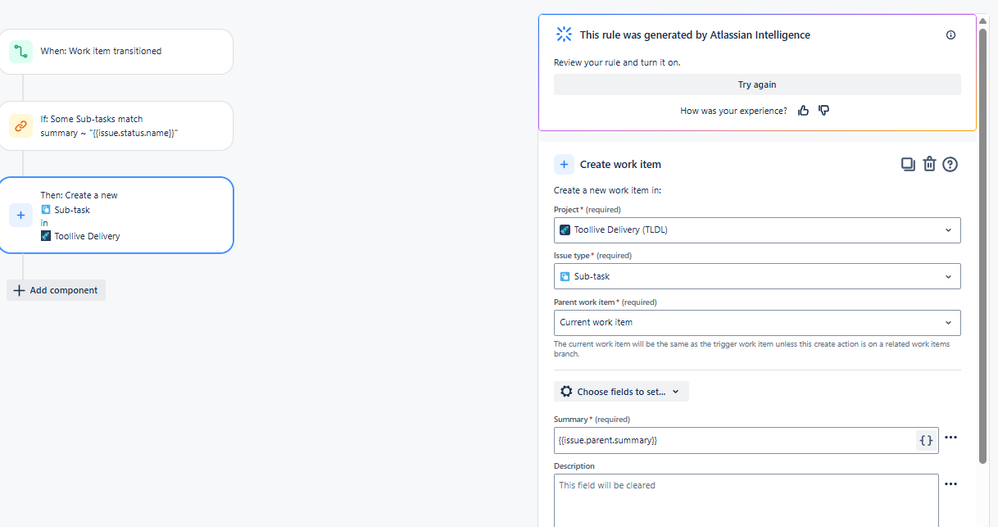Open the Parent work item dropdown
The width and height of the screenshot is (998, 527).
[757, 323]
